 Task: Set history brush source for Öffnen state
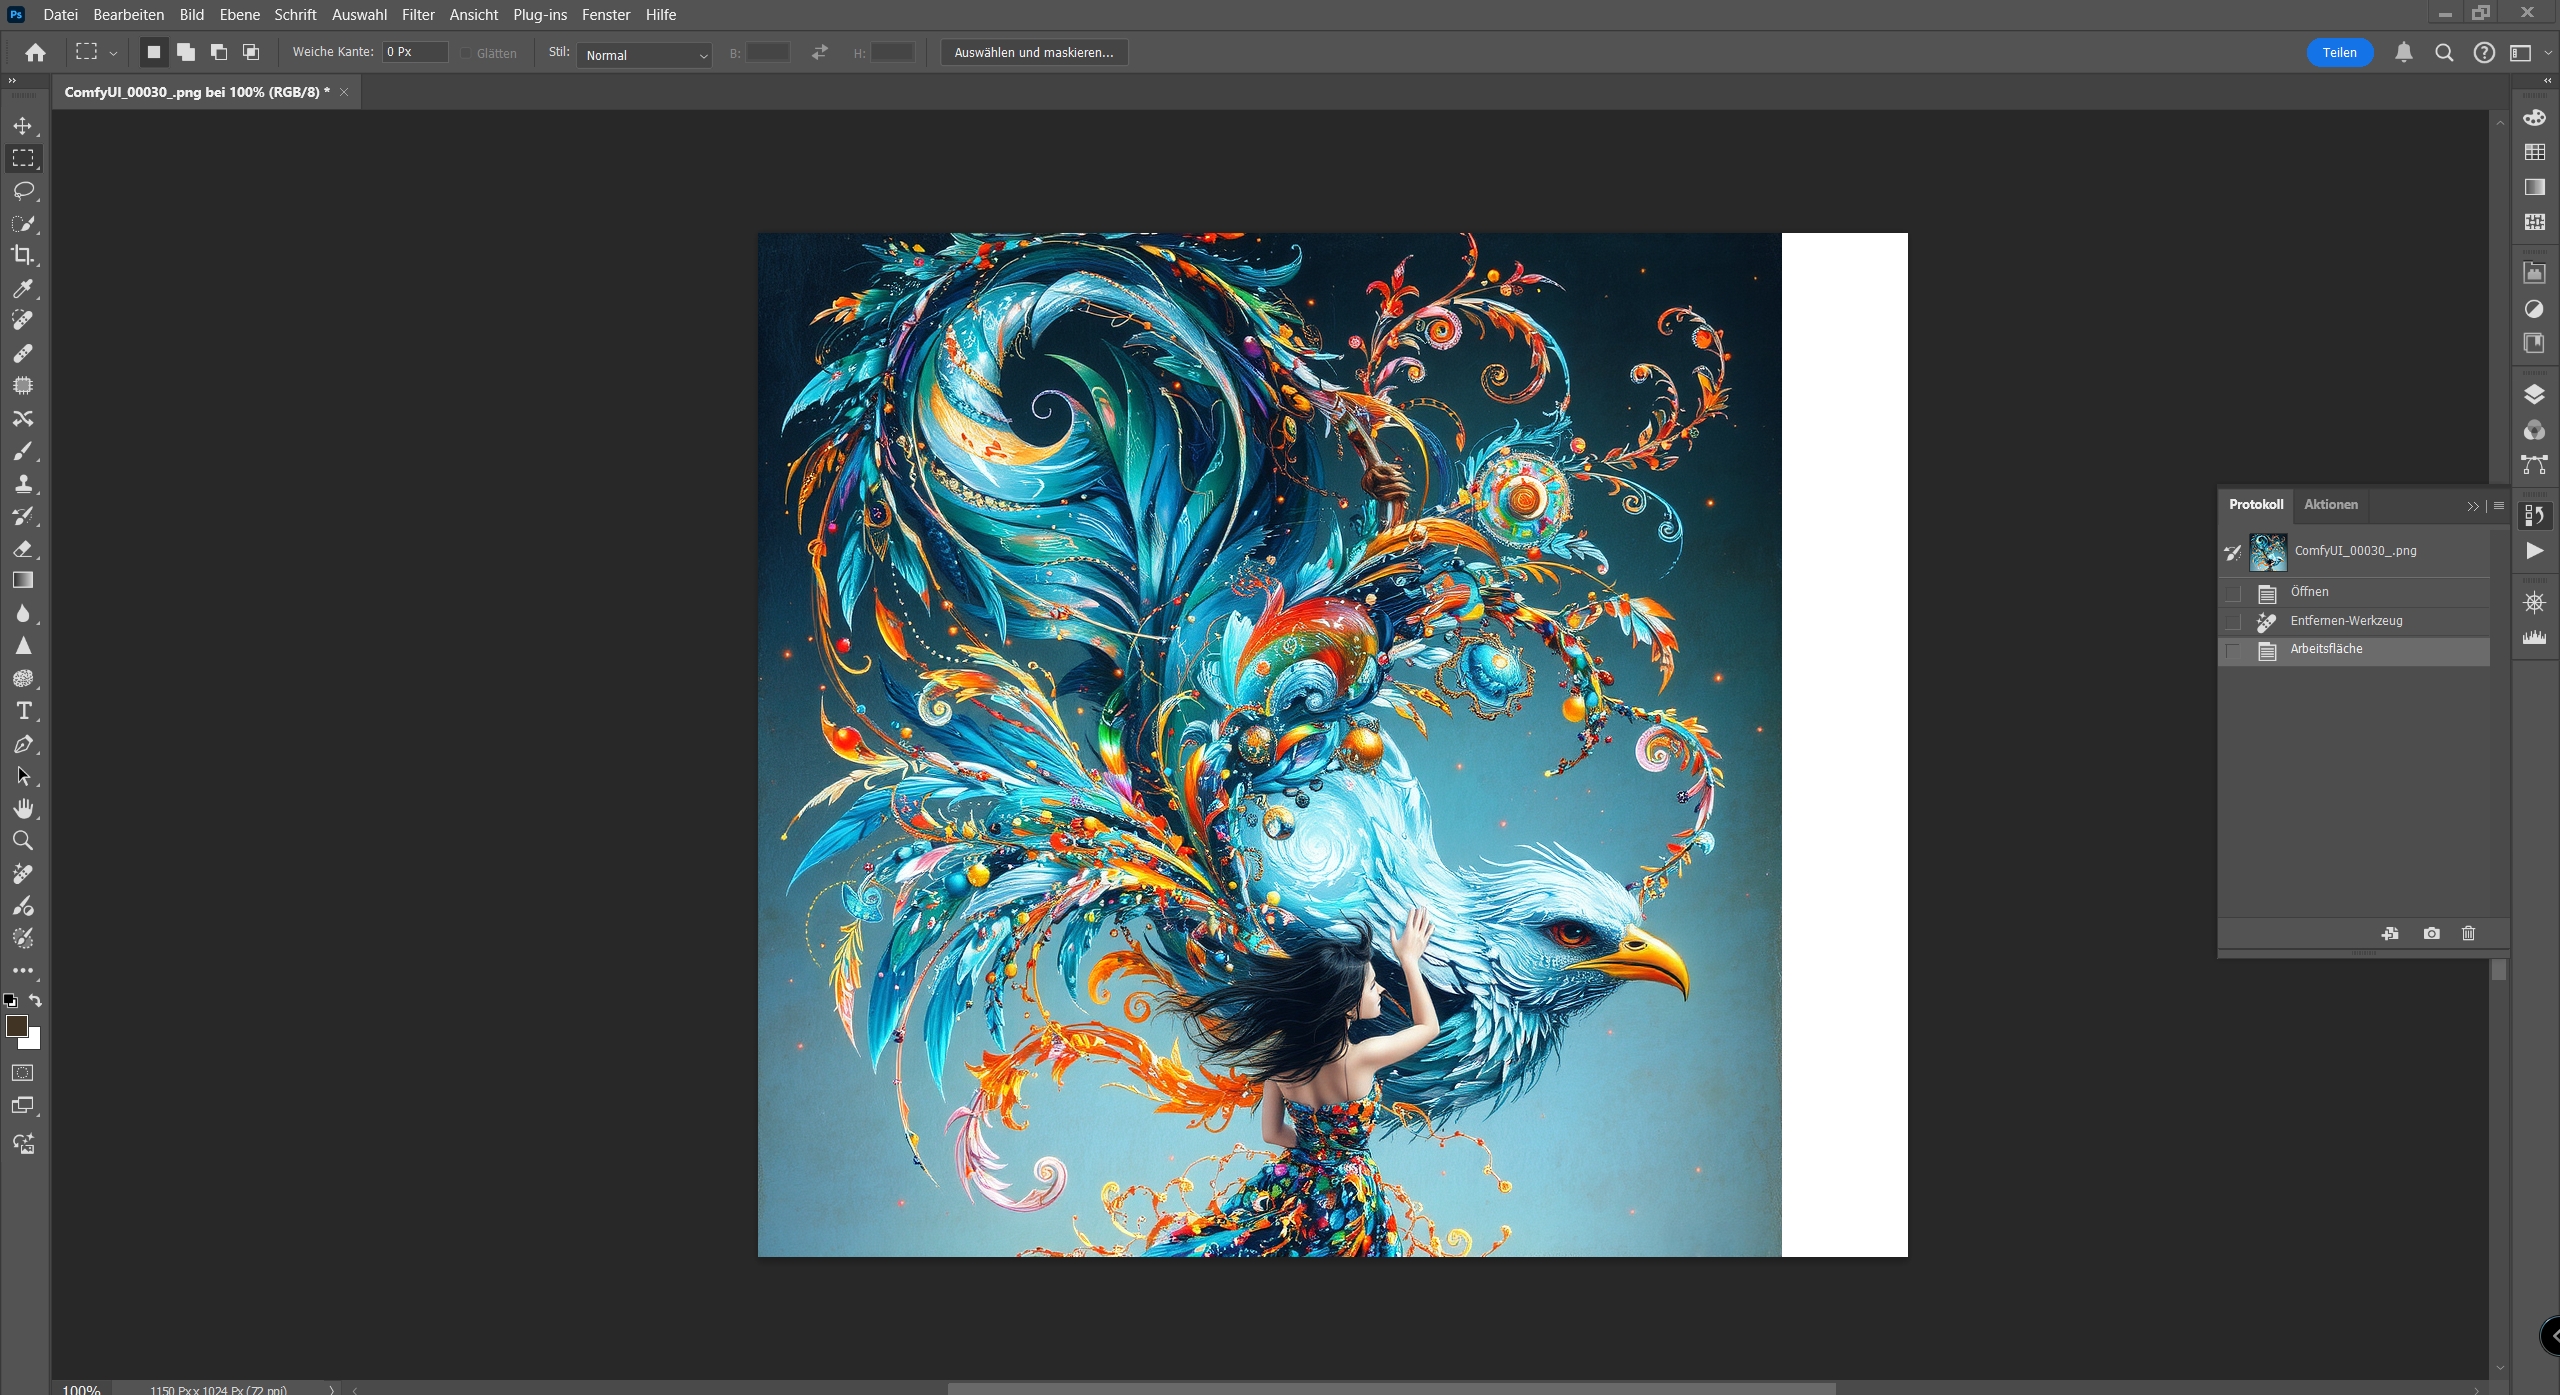[2233, 593]
